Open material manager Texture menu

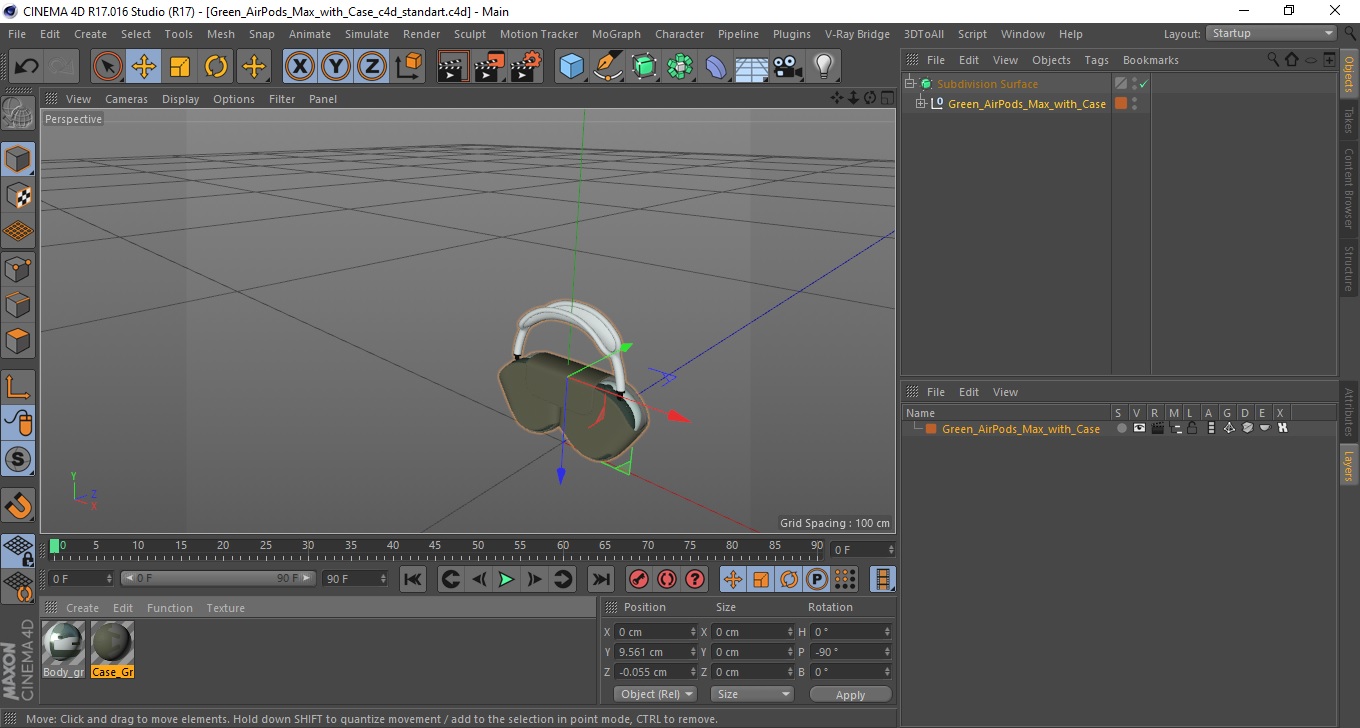click(225, 608)
